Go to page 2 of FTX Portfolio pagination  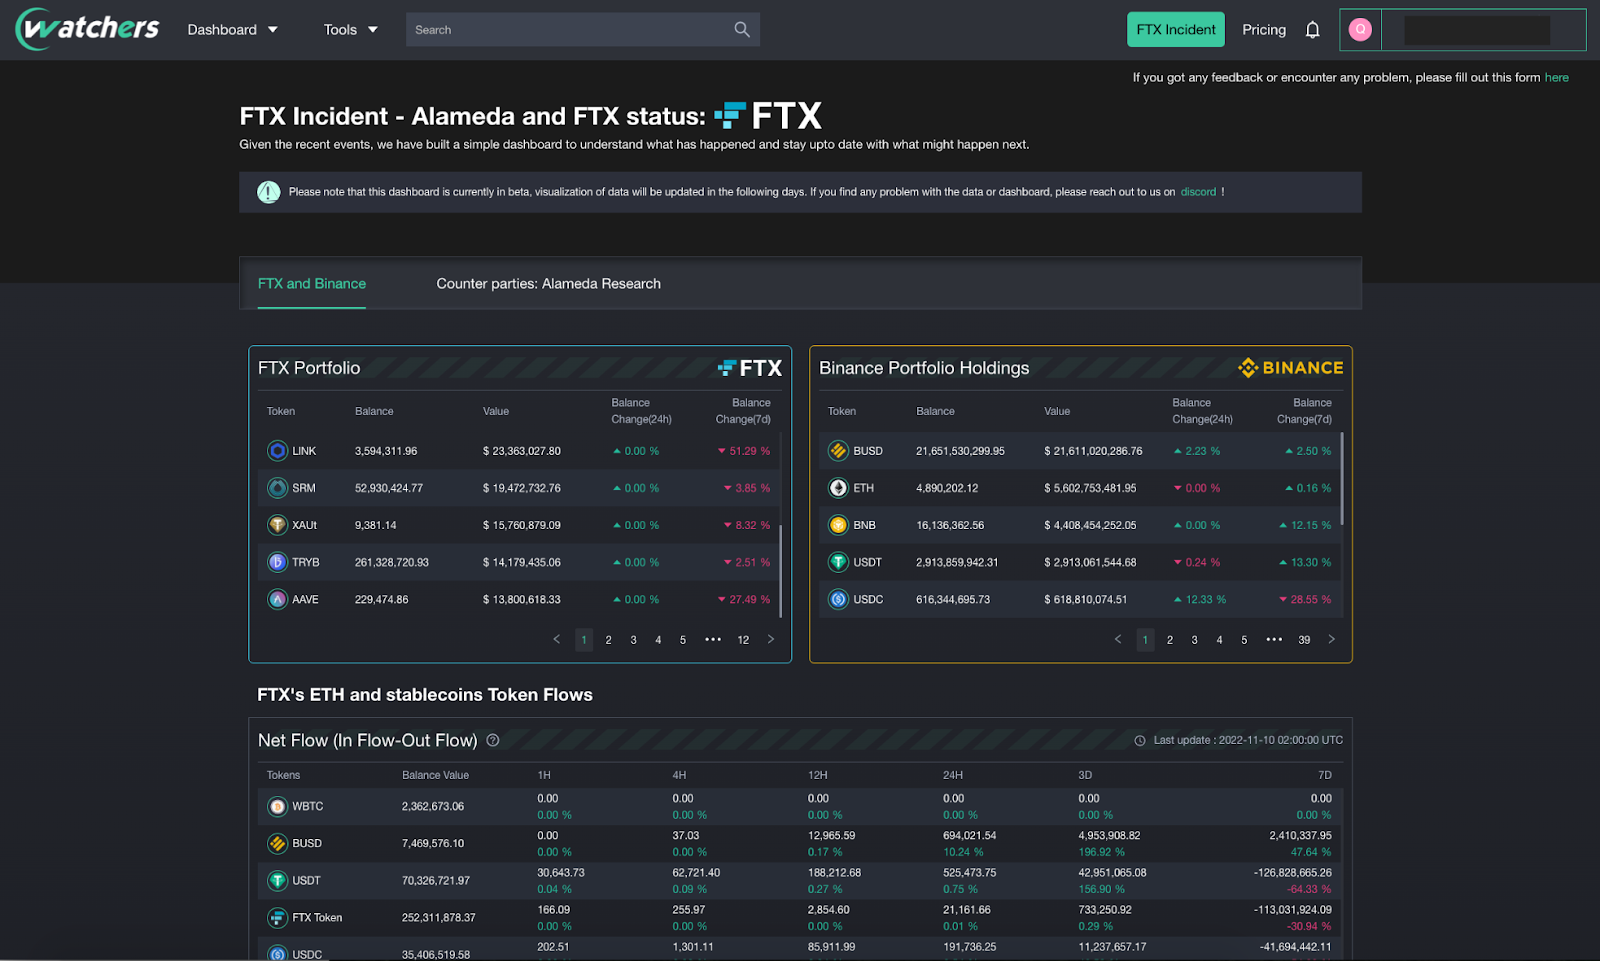pyautogui.click(x=608, y=639)
